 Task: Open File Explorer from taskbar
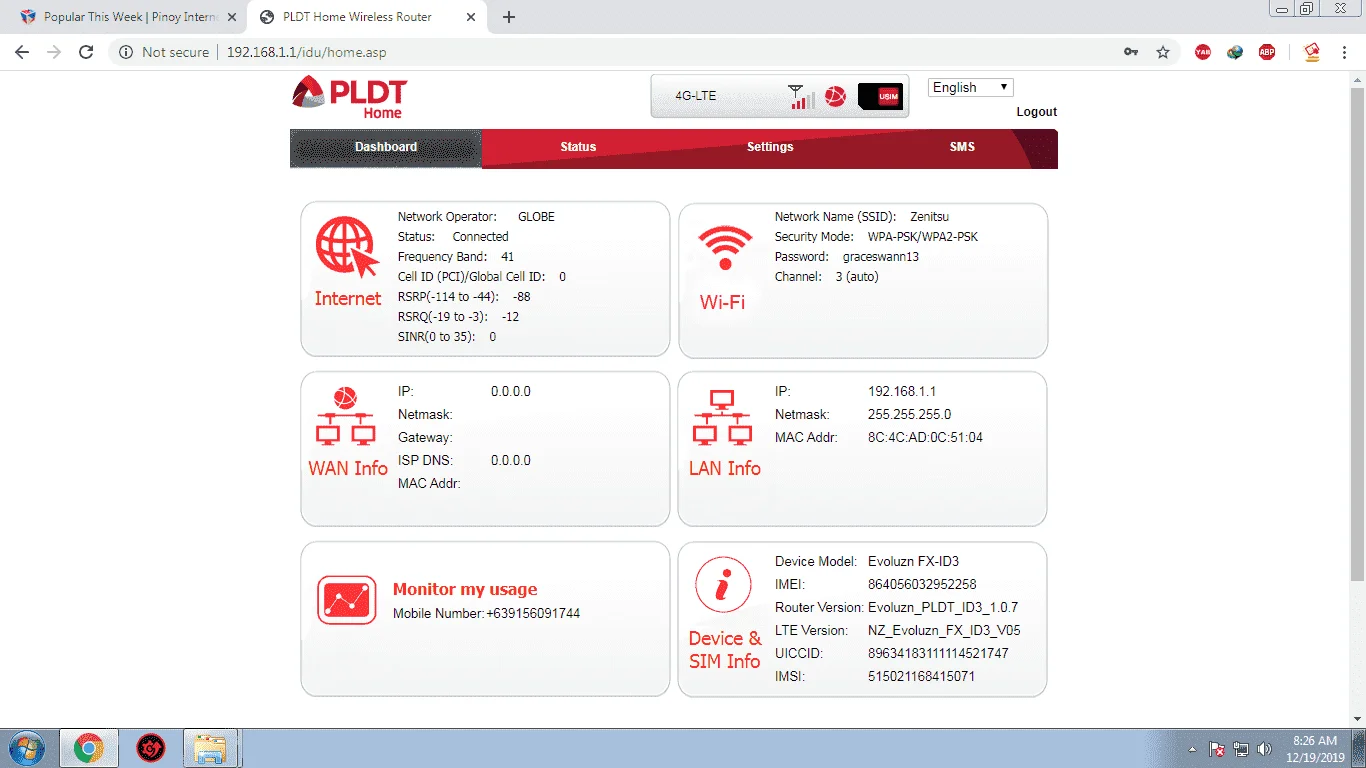pos(210,748)
